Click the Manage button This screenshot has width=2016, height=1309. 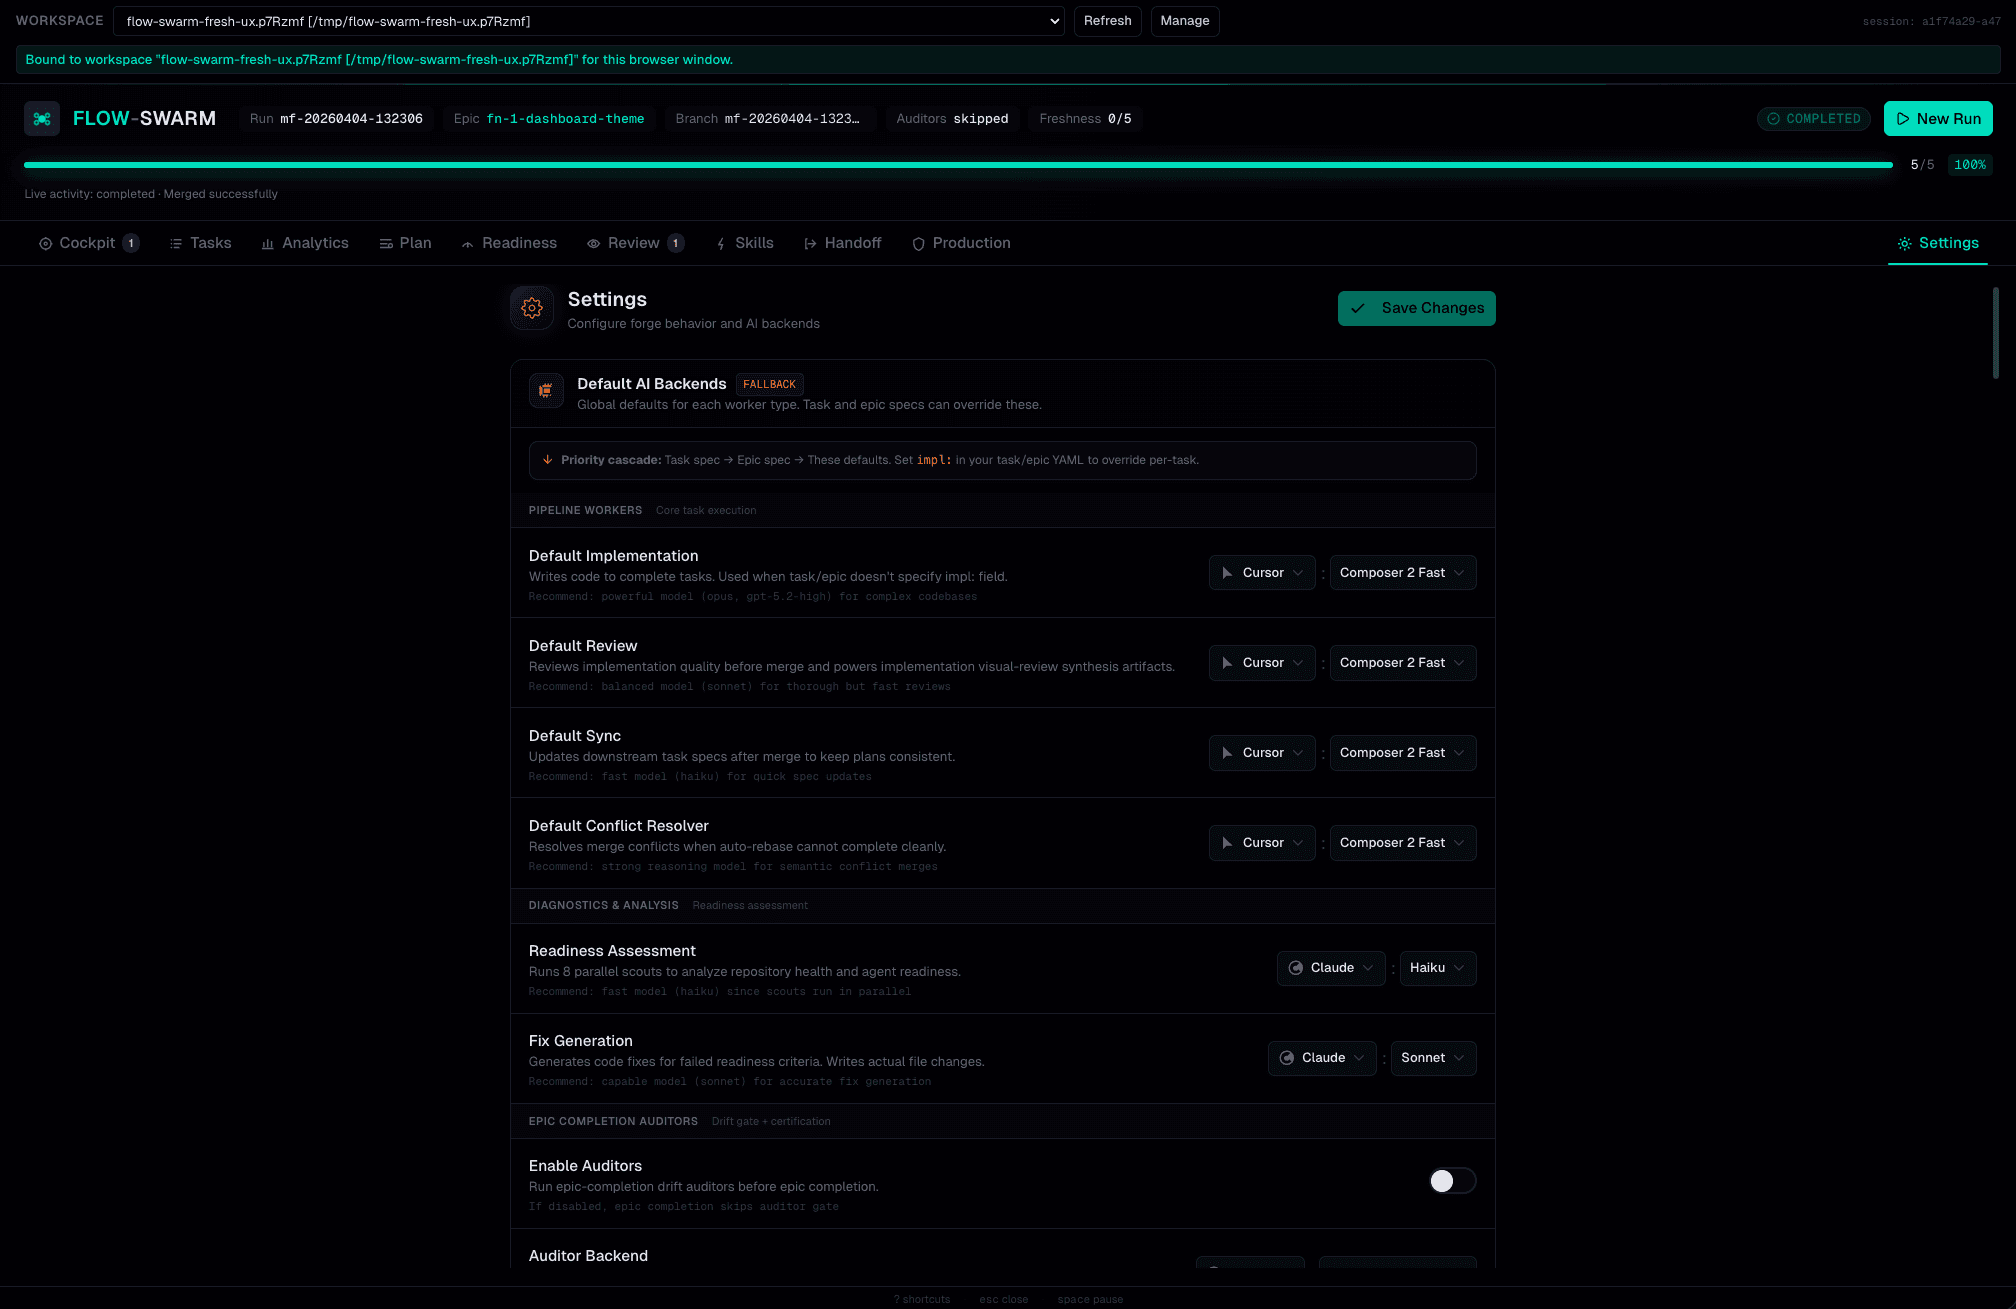point(1184,21)
